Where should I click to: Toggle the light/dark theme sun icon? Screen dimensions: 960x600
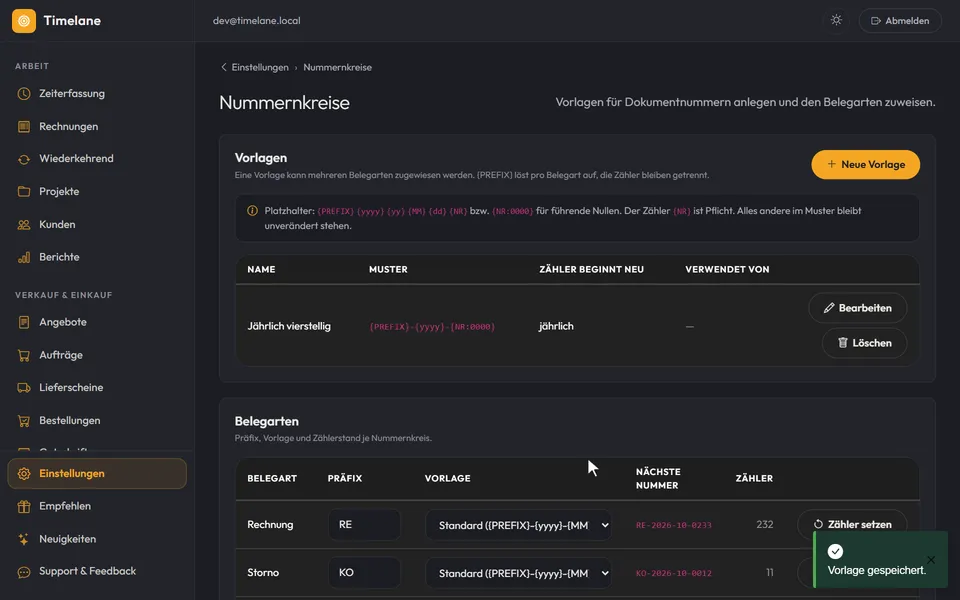coord(836,20)
